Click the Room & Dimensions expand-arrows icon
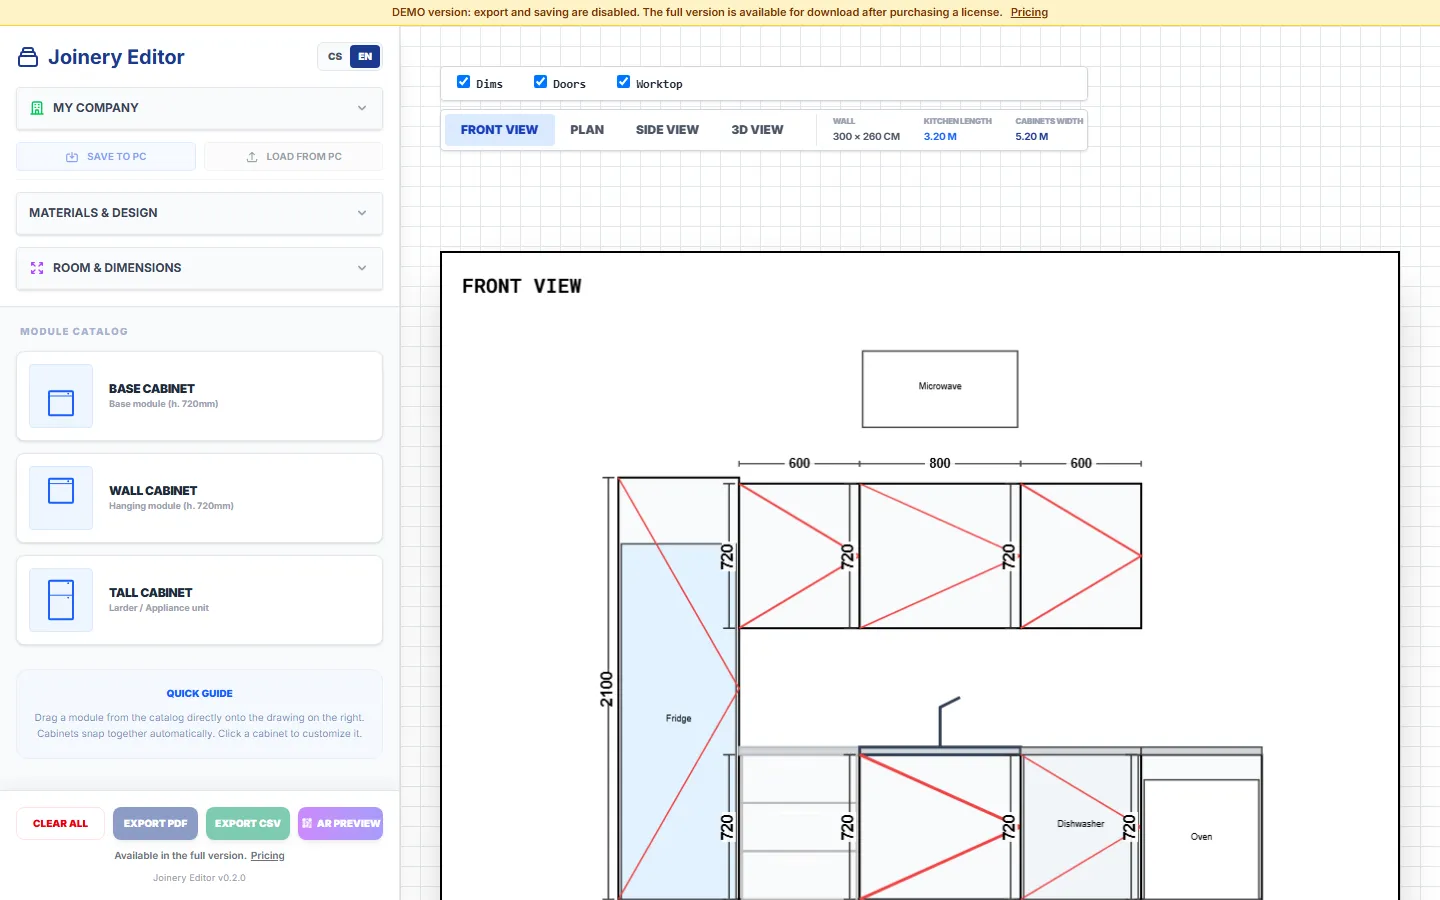The height and width of the screenshot is (900, 1440). (x=37, y=268)
